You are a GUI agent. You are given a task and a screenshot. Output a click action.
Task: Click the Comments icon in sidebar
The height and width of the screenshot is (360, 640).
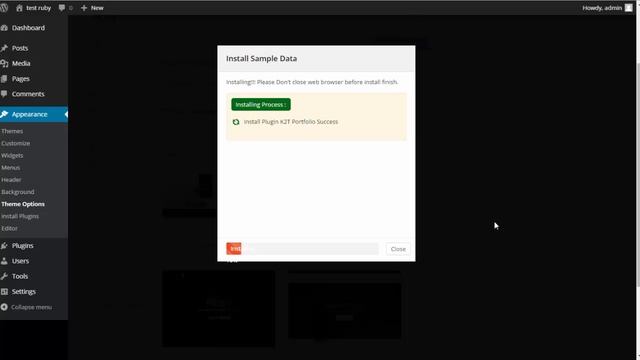click(4, 94)
